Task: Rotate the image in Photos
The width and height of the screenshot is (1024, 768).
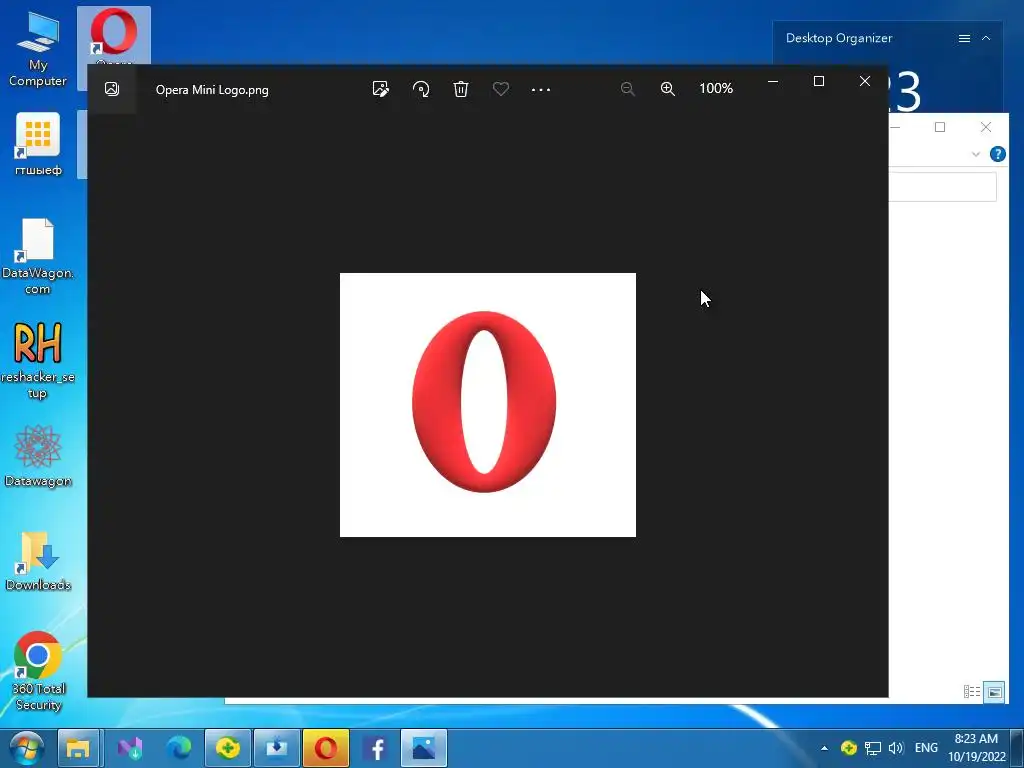Action: point(421,89)
